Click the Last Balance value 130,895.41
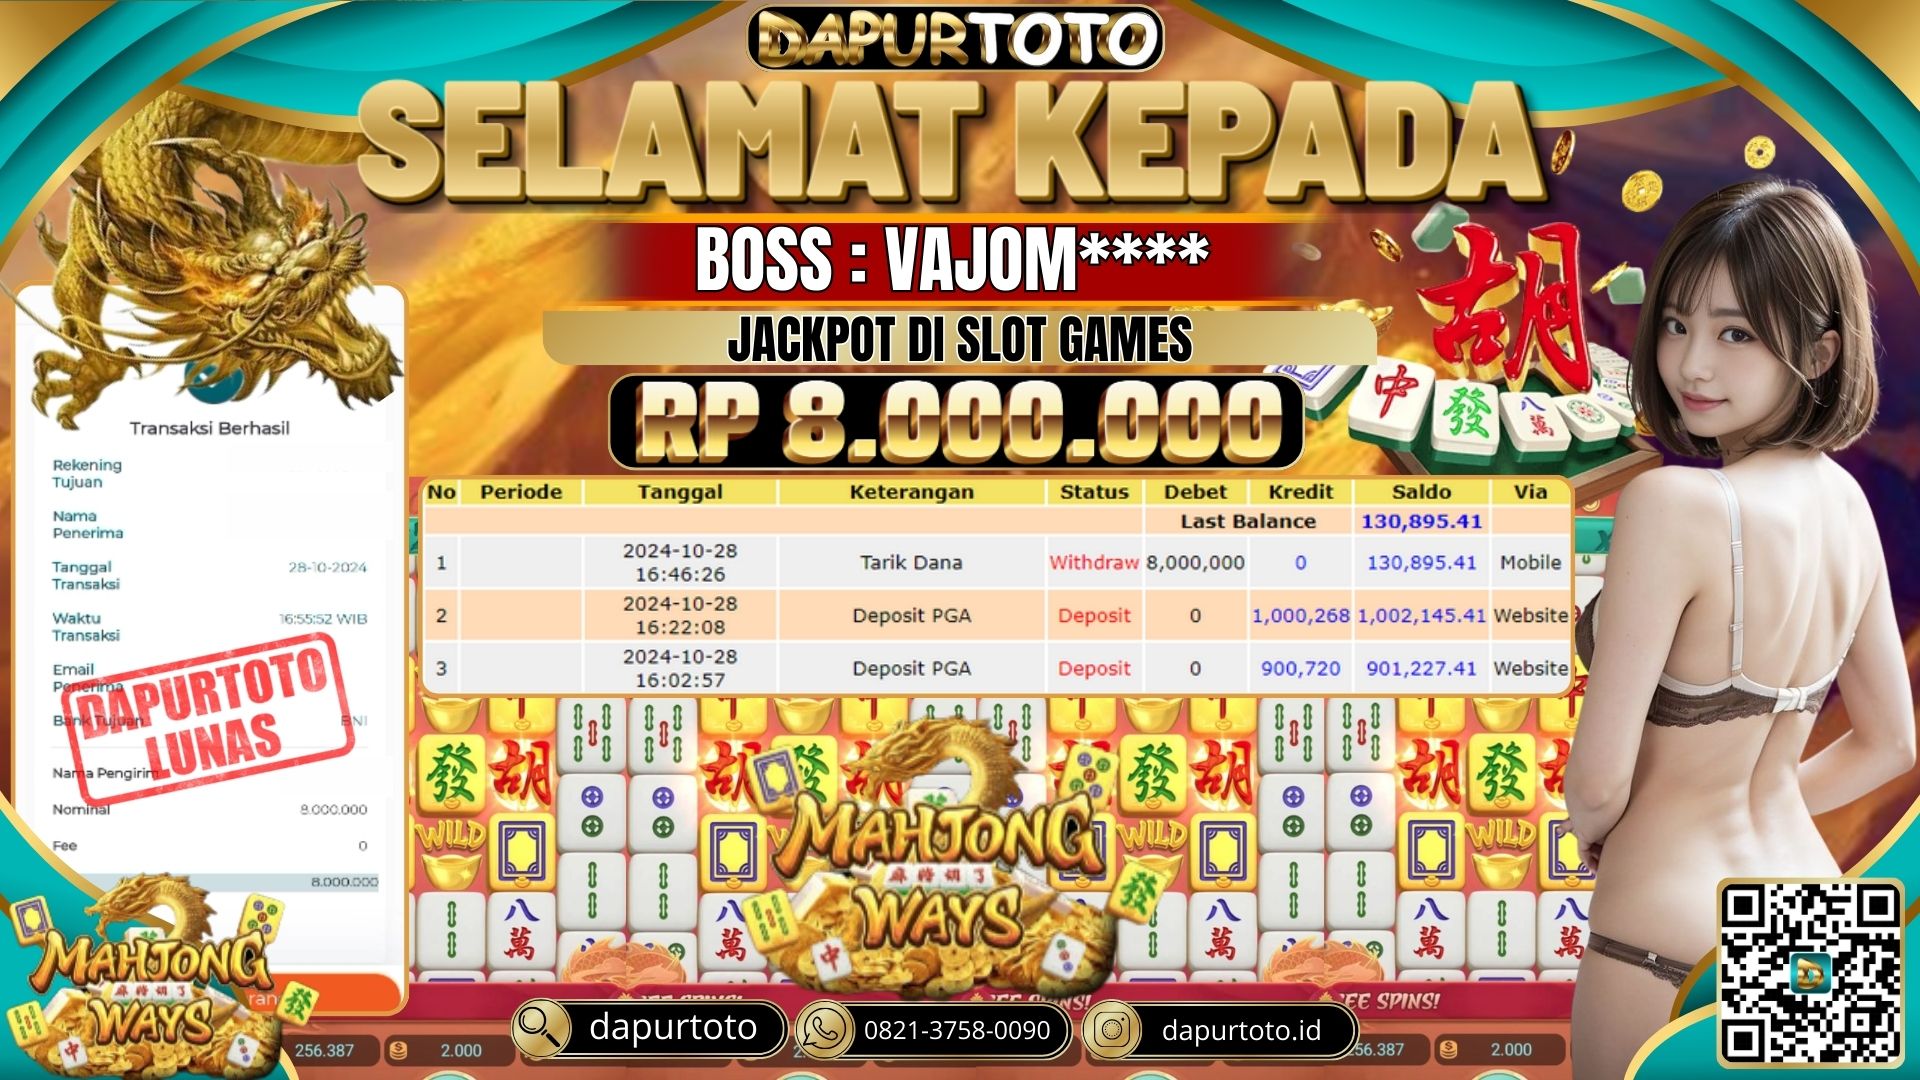1920x1080 pixels. [x=1421, y=521]
